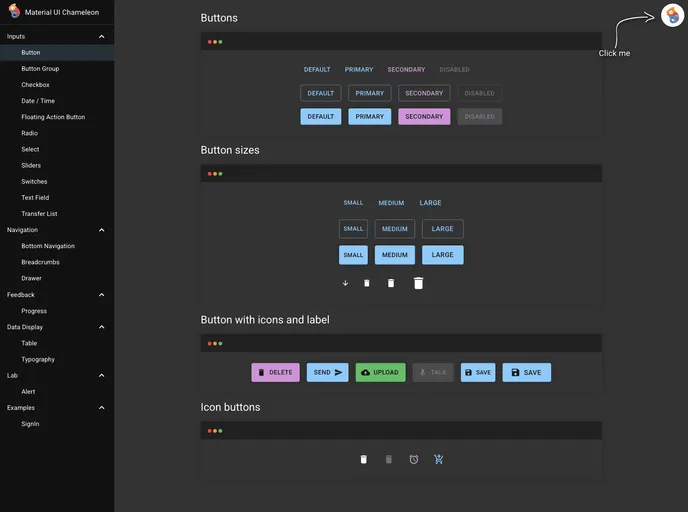Image resolution: width=688 pixels, height=512 pixels.
Task: Go to Checkbox in the sidebar
Action: [x=57, y=85]
